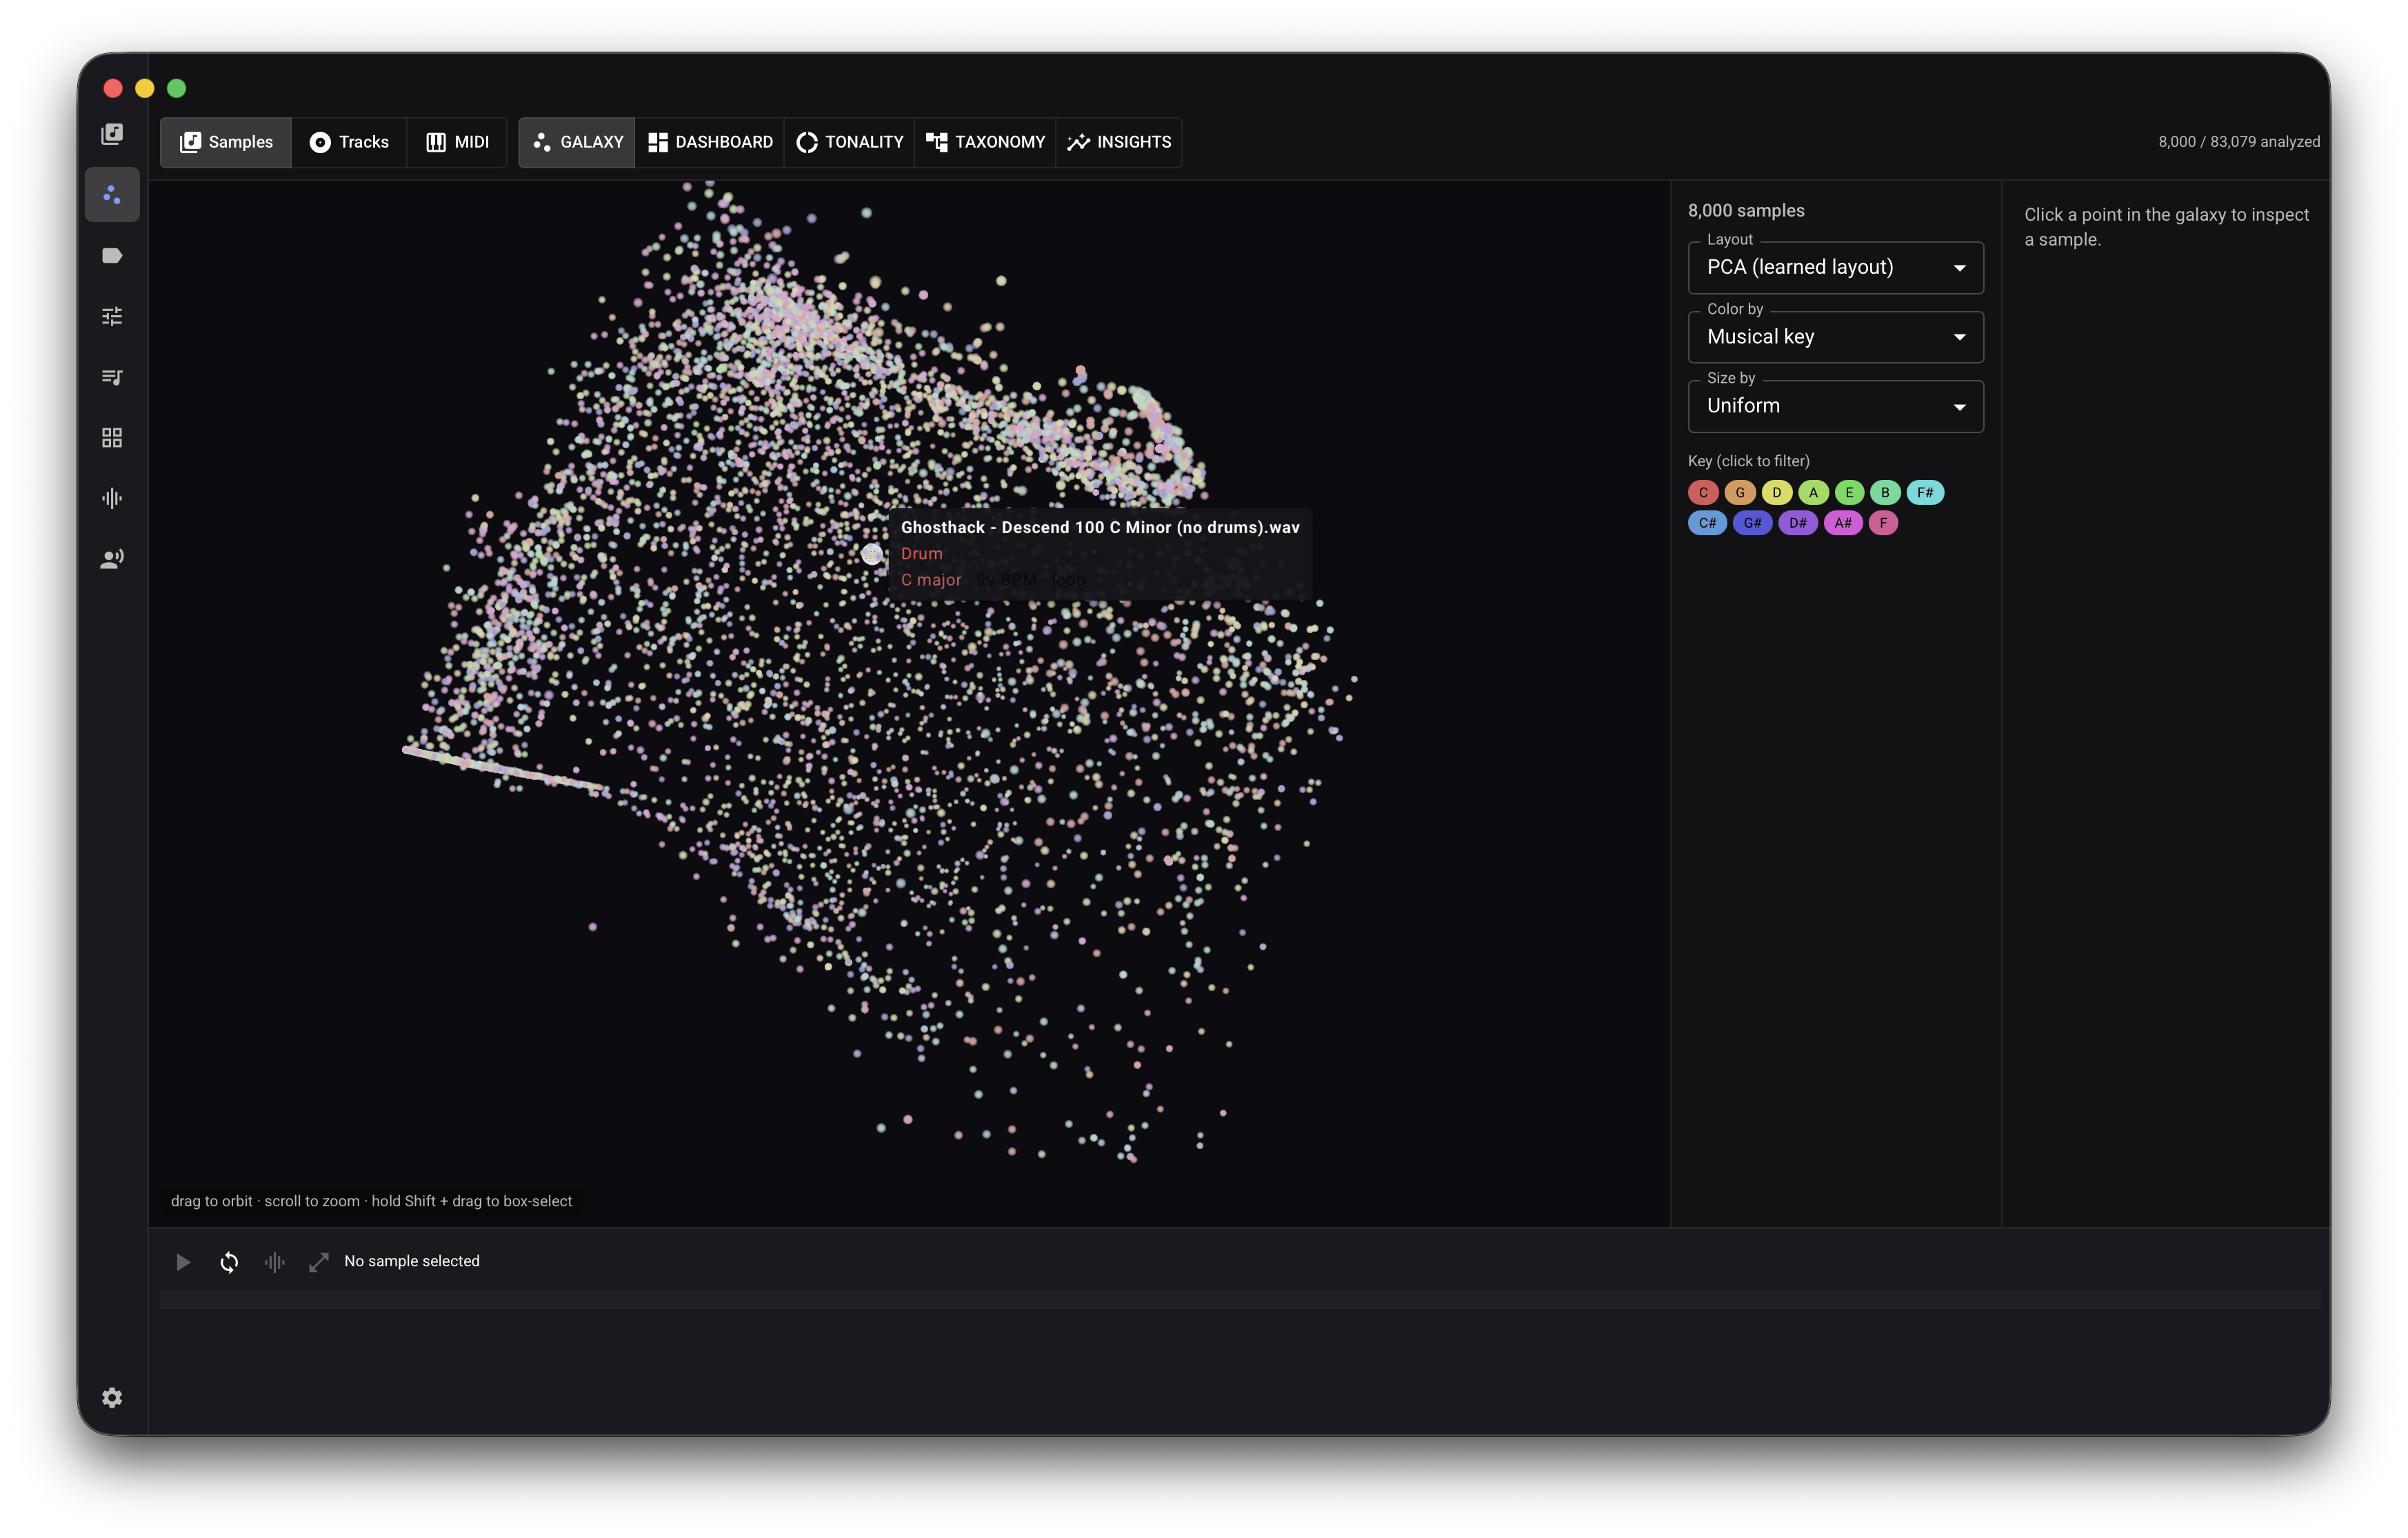Open the TONALITY view
This screenshot has width=2408, height=1538.
pyautogui.click(x=850, y=142)
